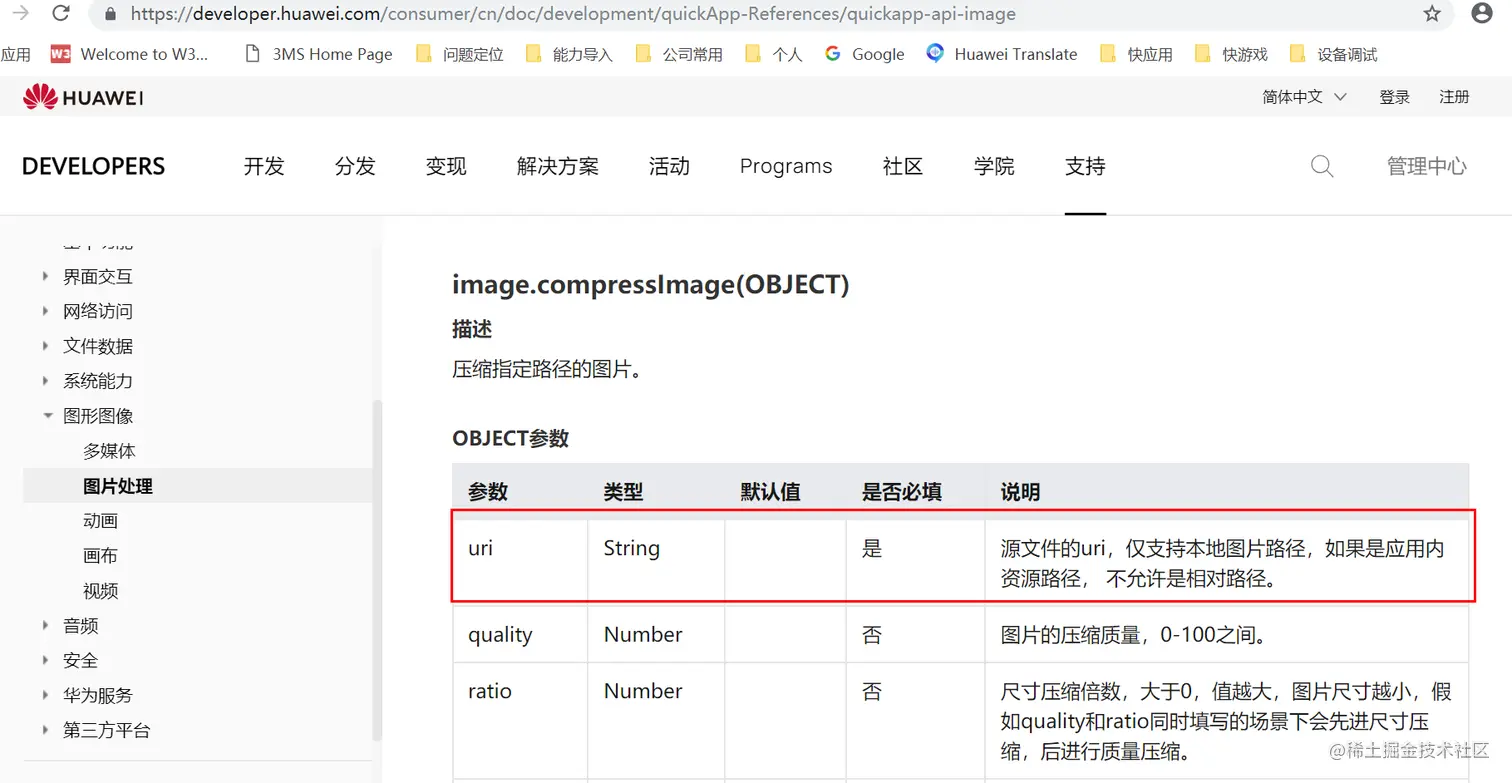Open 3MS Home Page bookmark
Image resolution: width=1512 pixels, height=783 pixels.
[x=319, y=54]
